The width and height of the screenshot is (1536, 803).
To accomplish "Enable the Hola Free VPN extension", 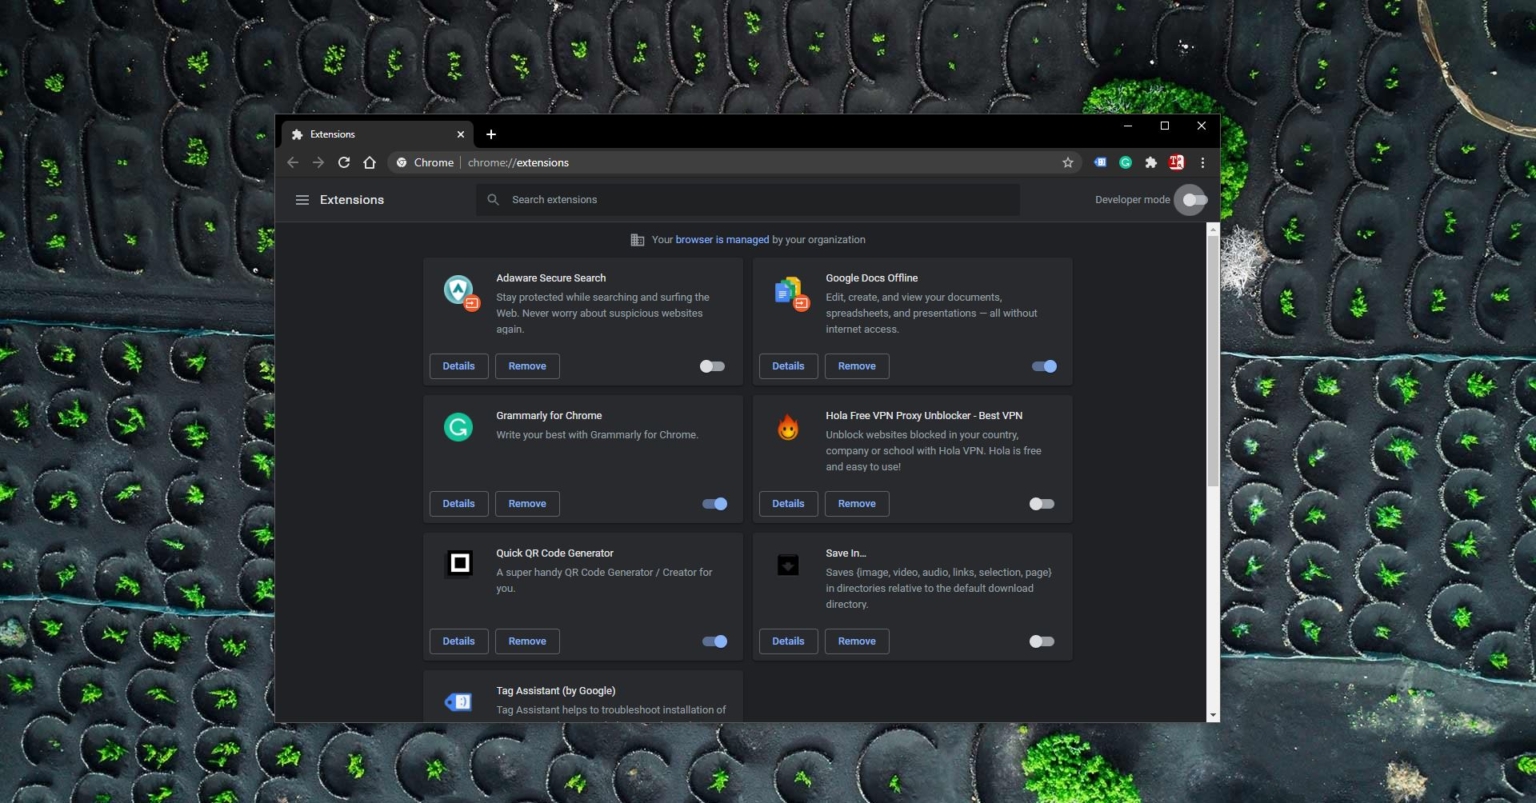I will (1041, 503).
